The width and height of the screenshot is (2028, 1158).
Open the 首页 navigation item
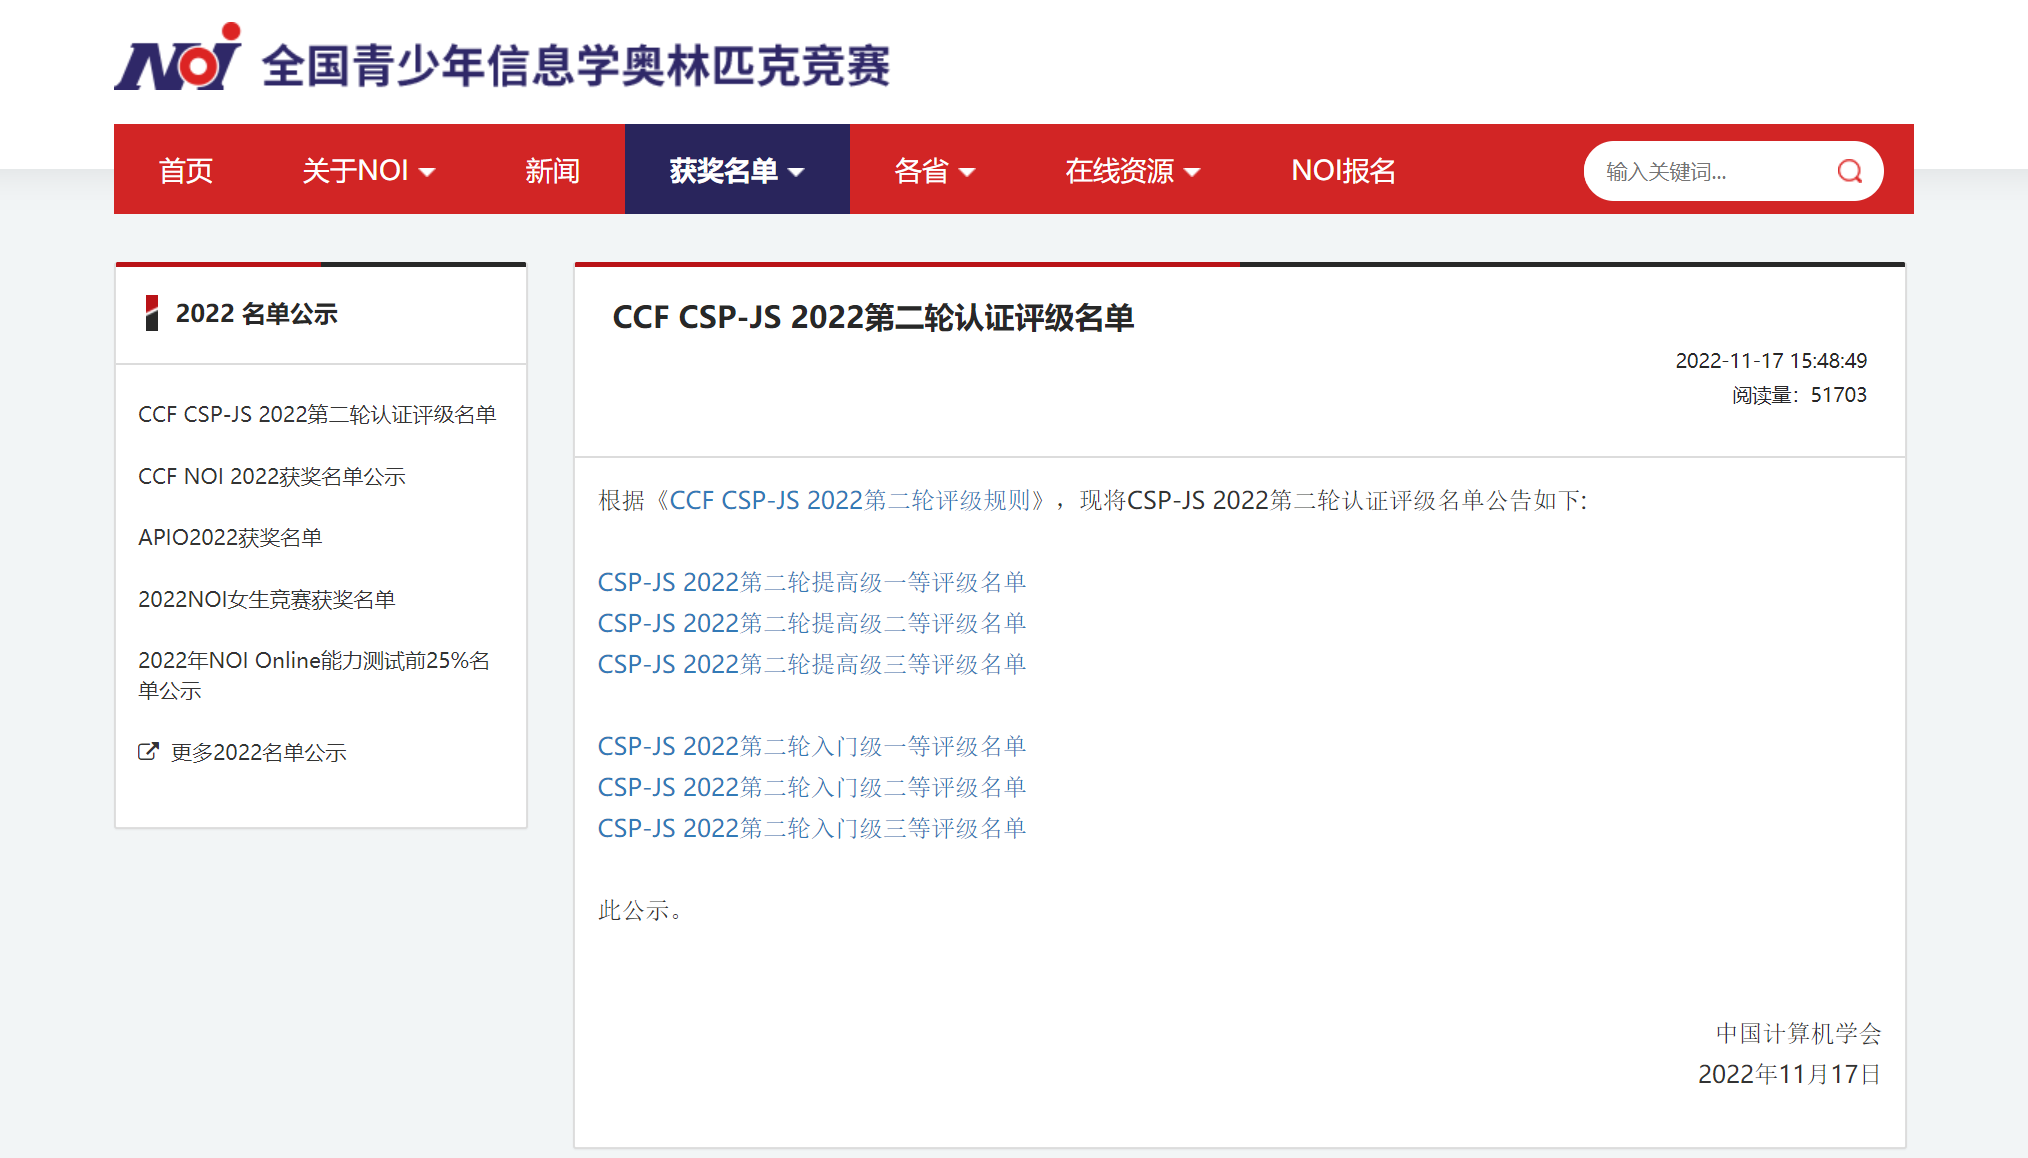tap(186, 170)
